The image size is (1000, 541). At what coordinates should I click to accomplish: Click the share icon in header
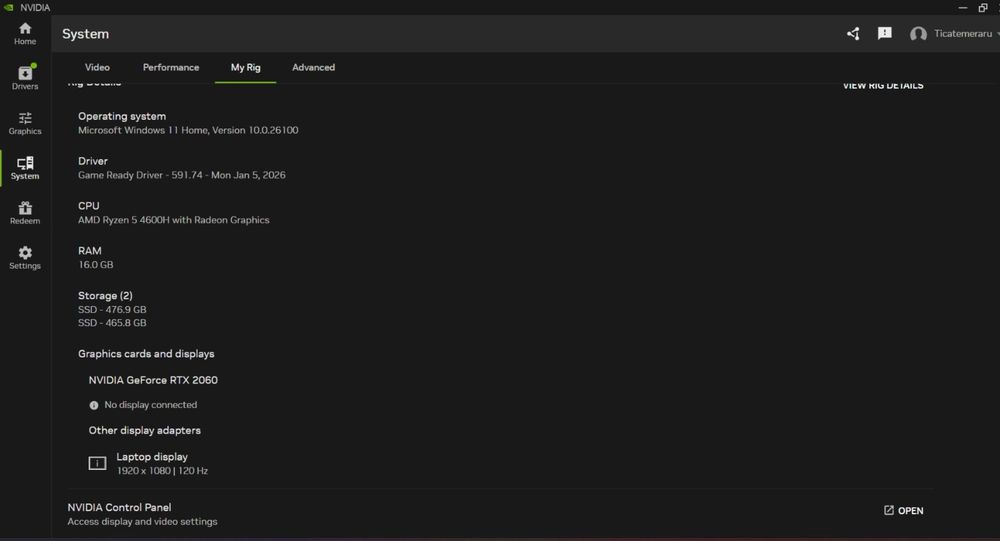tap(853, 34)
